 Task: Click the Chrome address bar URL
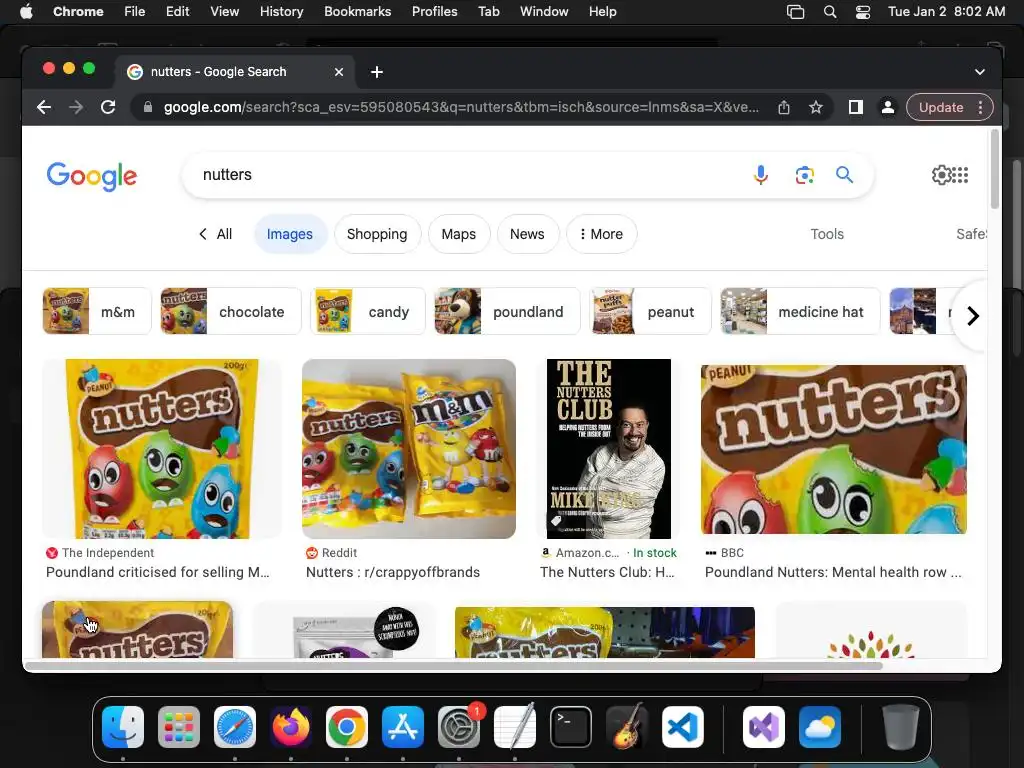(x=461, y=107)
